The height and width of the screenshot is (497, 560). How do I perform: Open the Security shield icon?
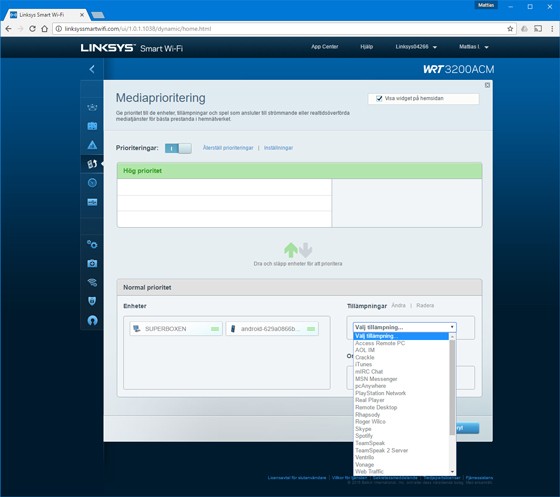click(x=92, y=301)
